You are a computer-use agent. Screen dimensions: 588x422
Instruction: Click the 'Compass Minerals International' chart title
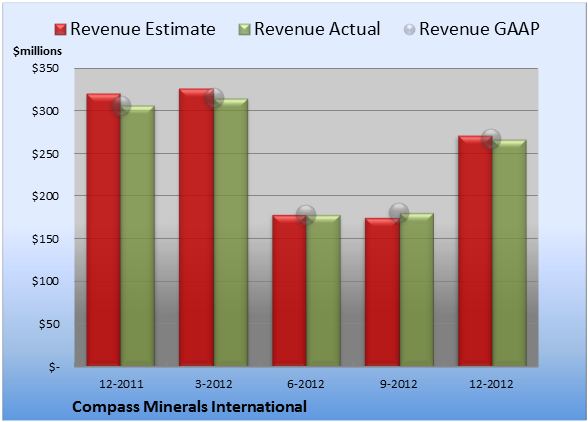[x=189, y=407]
